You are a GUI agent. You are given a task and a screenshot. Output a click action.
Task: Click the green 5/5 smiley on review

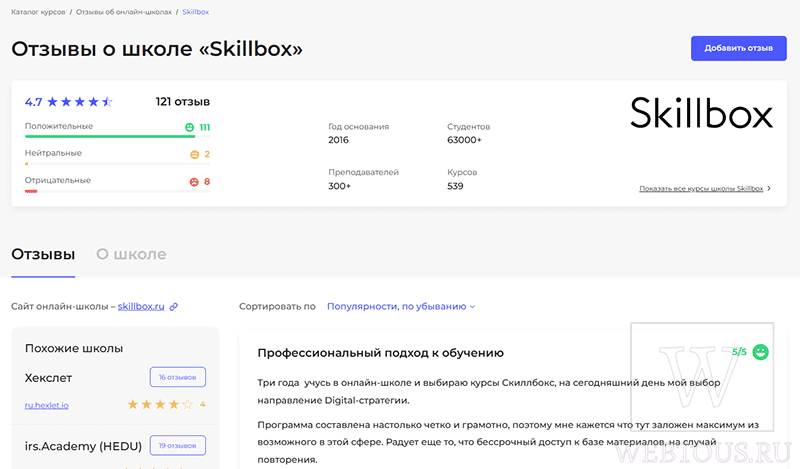coord(761,352)
